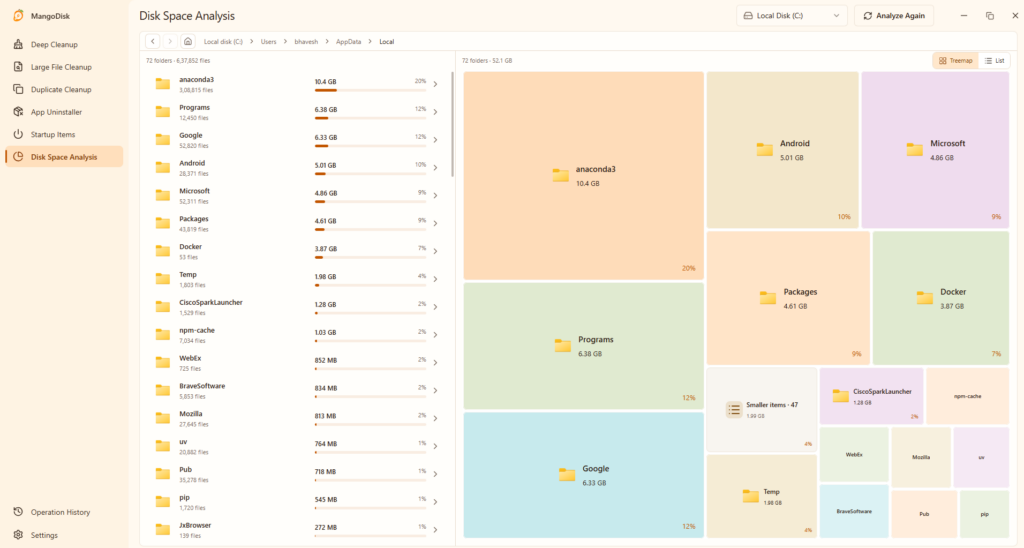Open Operation History from the sidebar
Screen dimensions: 1024x548
click(63, 512)
